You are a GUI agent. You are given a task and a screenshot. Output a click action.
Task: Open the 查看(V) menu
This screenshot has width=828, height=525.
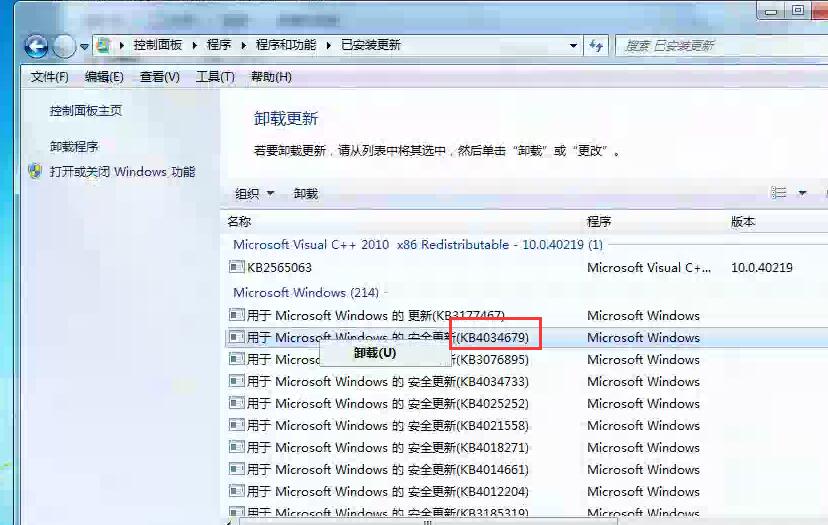point(159,77)
